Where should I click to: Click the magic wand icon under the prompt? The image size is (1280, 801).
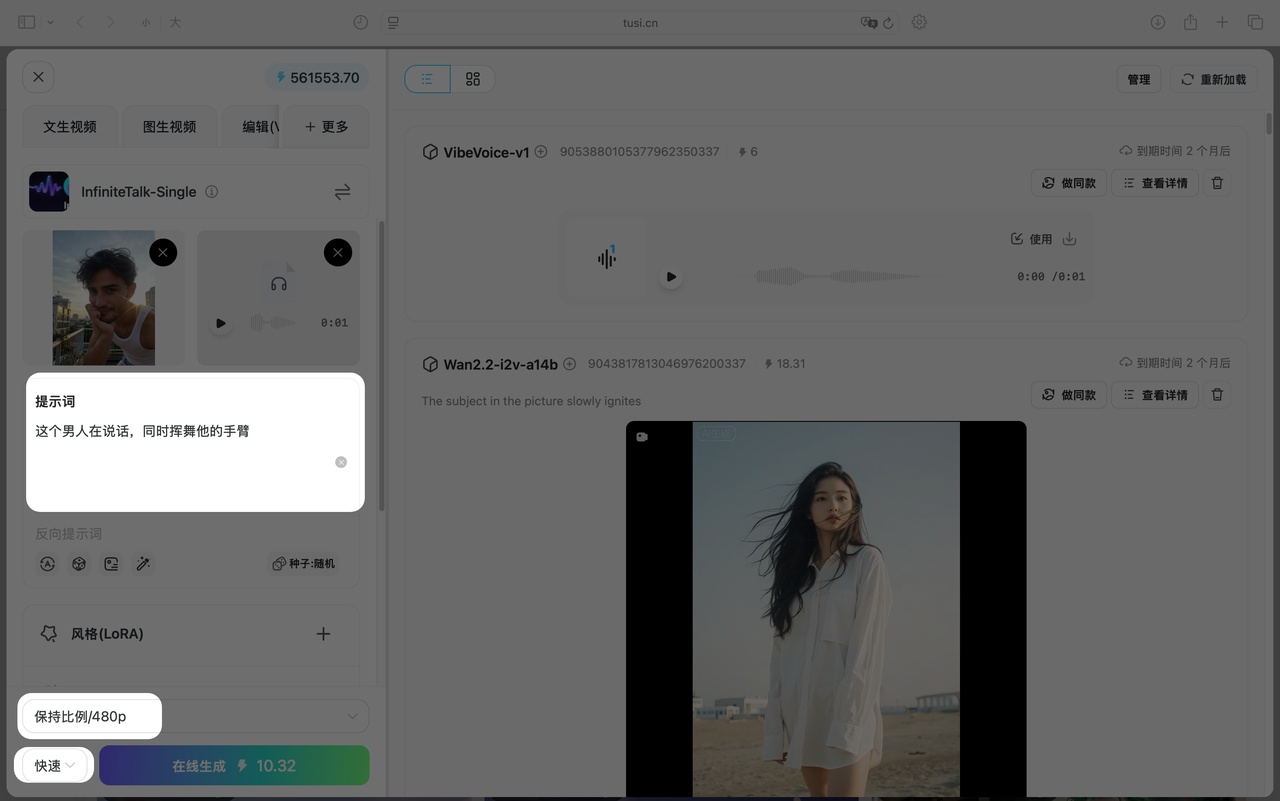click(143, 564)
